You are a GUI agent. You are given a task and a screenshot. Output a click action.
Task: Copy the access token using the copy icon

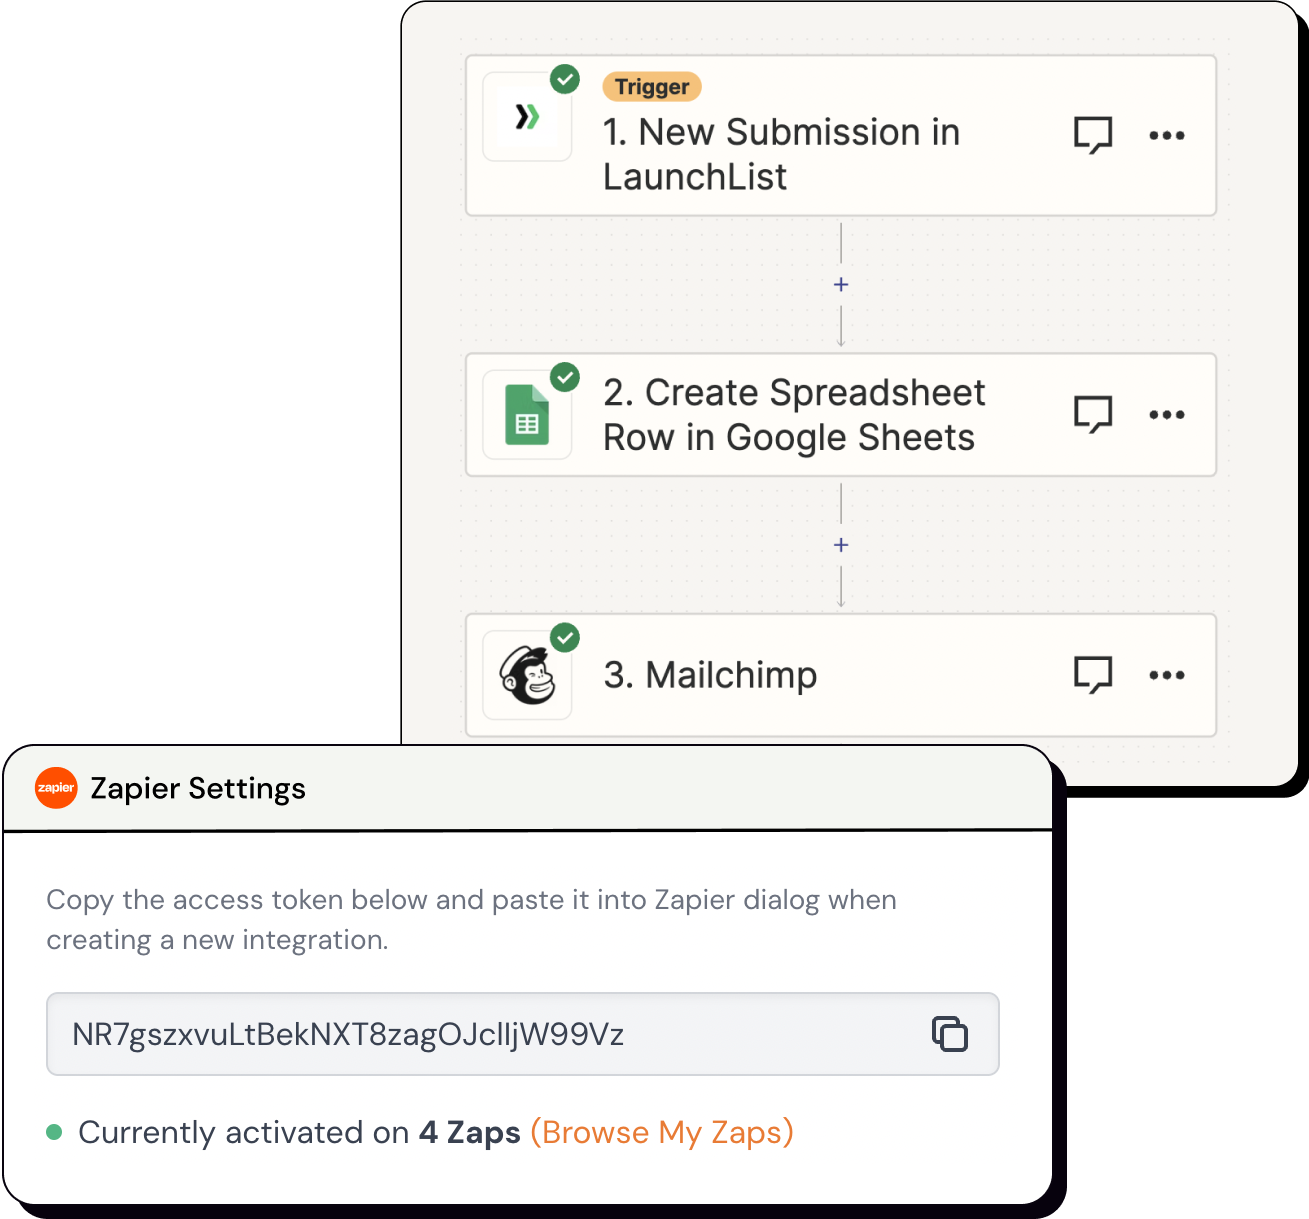(948, 1034)
